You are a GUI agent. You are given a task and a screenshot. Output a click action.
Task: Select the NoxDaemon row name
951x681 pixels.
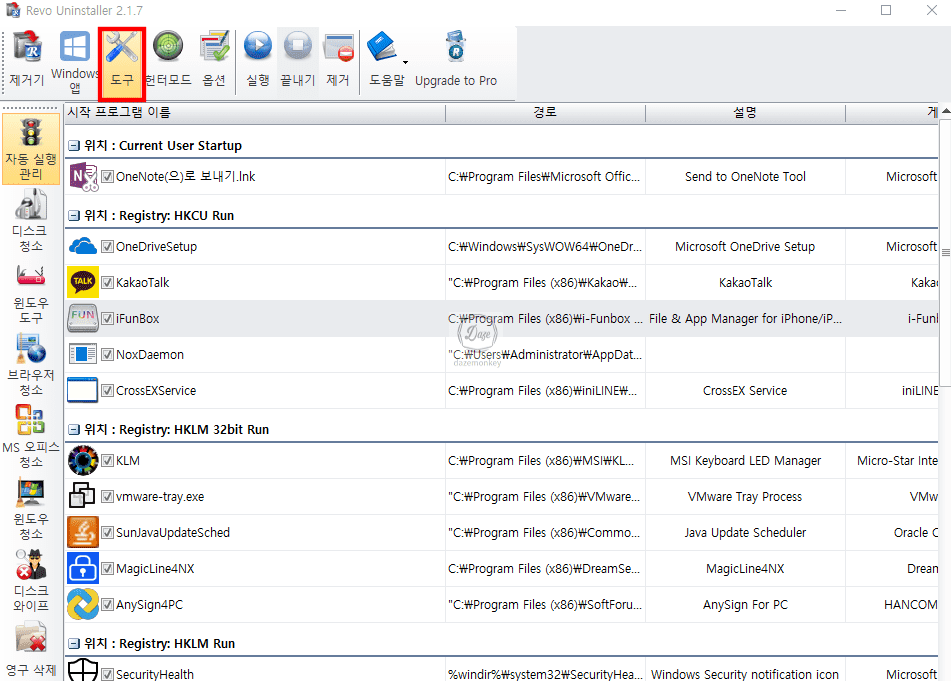tap(150, 354)
